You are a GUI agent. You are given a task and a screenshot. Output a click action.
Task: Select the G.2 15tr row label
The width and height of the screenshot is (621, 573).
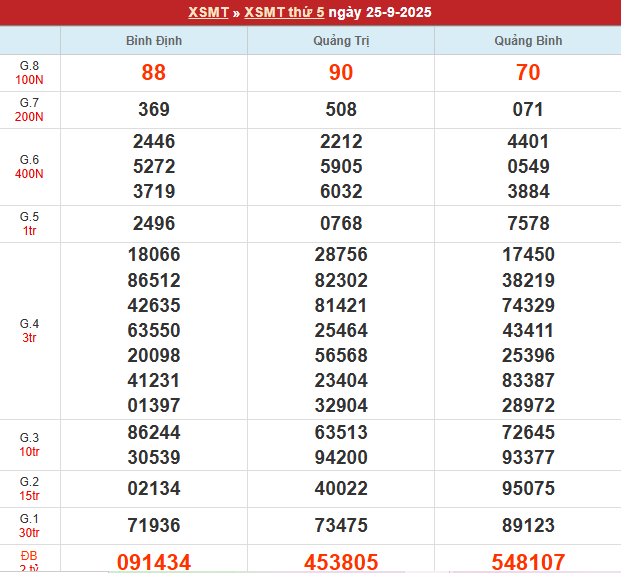(x=30, y=489)
